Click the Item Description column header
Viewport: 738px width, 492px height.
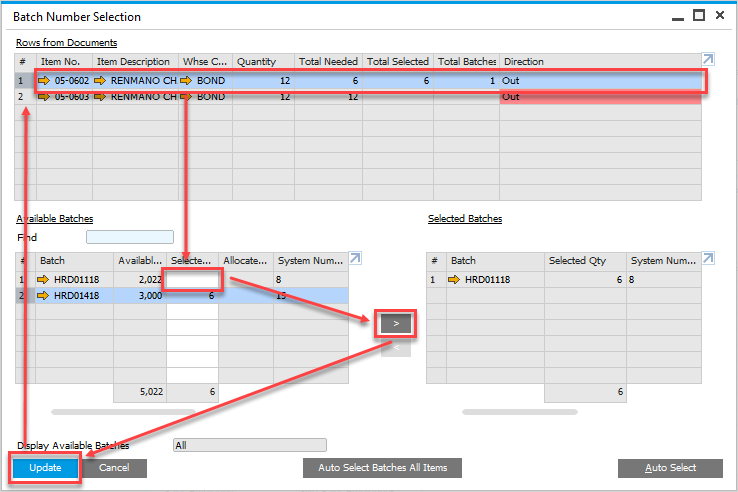coord(136,62)
